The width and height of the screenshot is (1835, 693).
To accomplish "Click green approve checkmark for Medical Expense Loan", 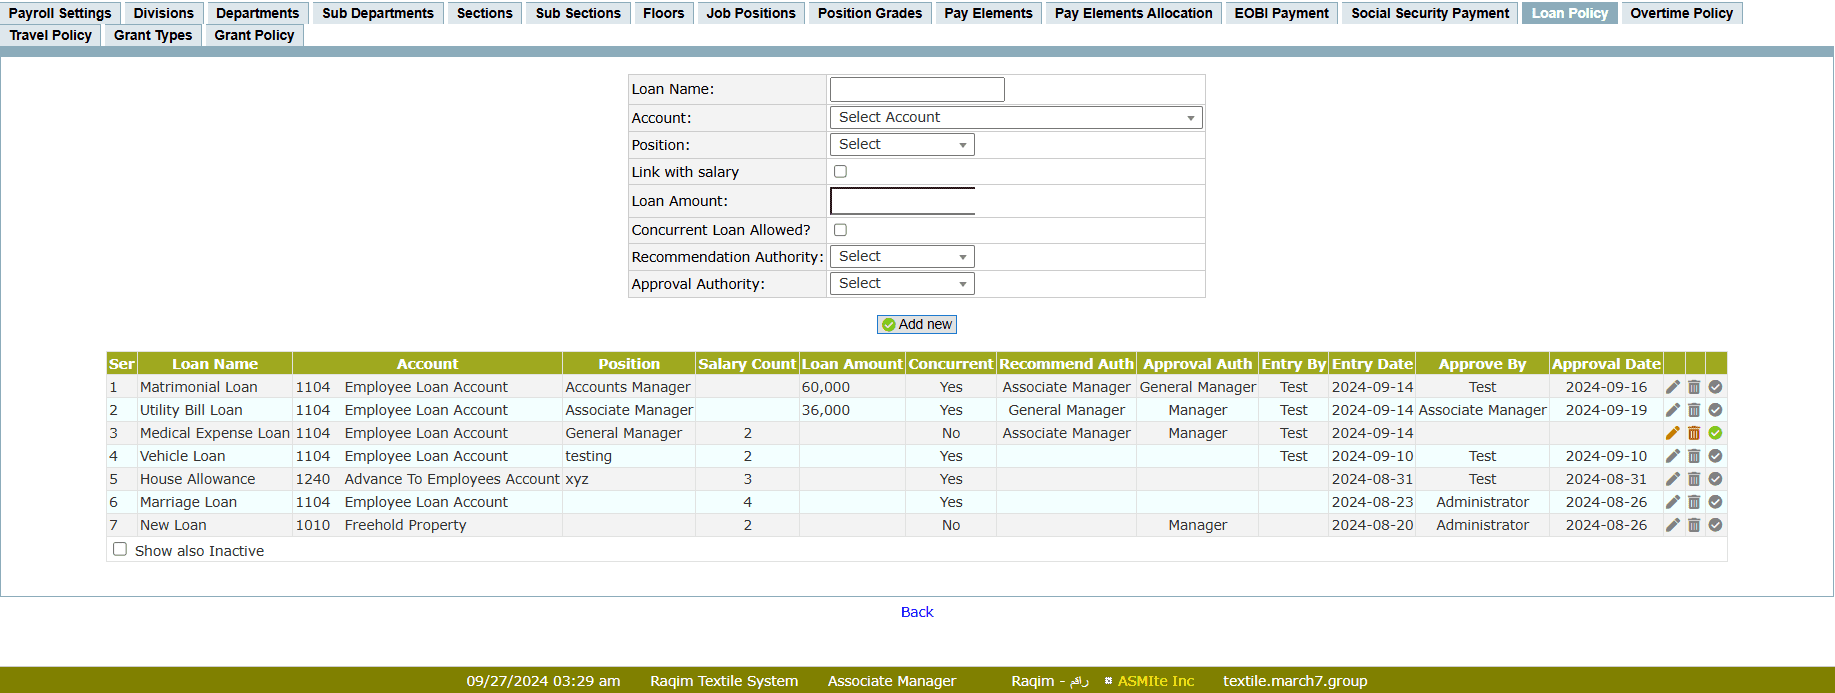I will [x=1715, y=433].
